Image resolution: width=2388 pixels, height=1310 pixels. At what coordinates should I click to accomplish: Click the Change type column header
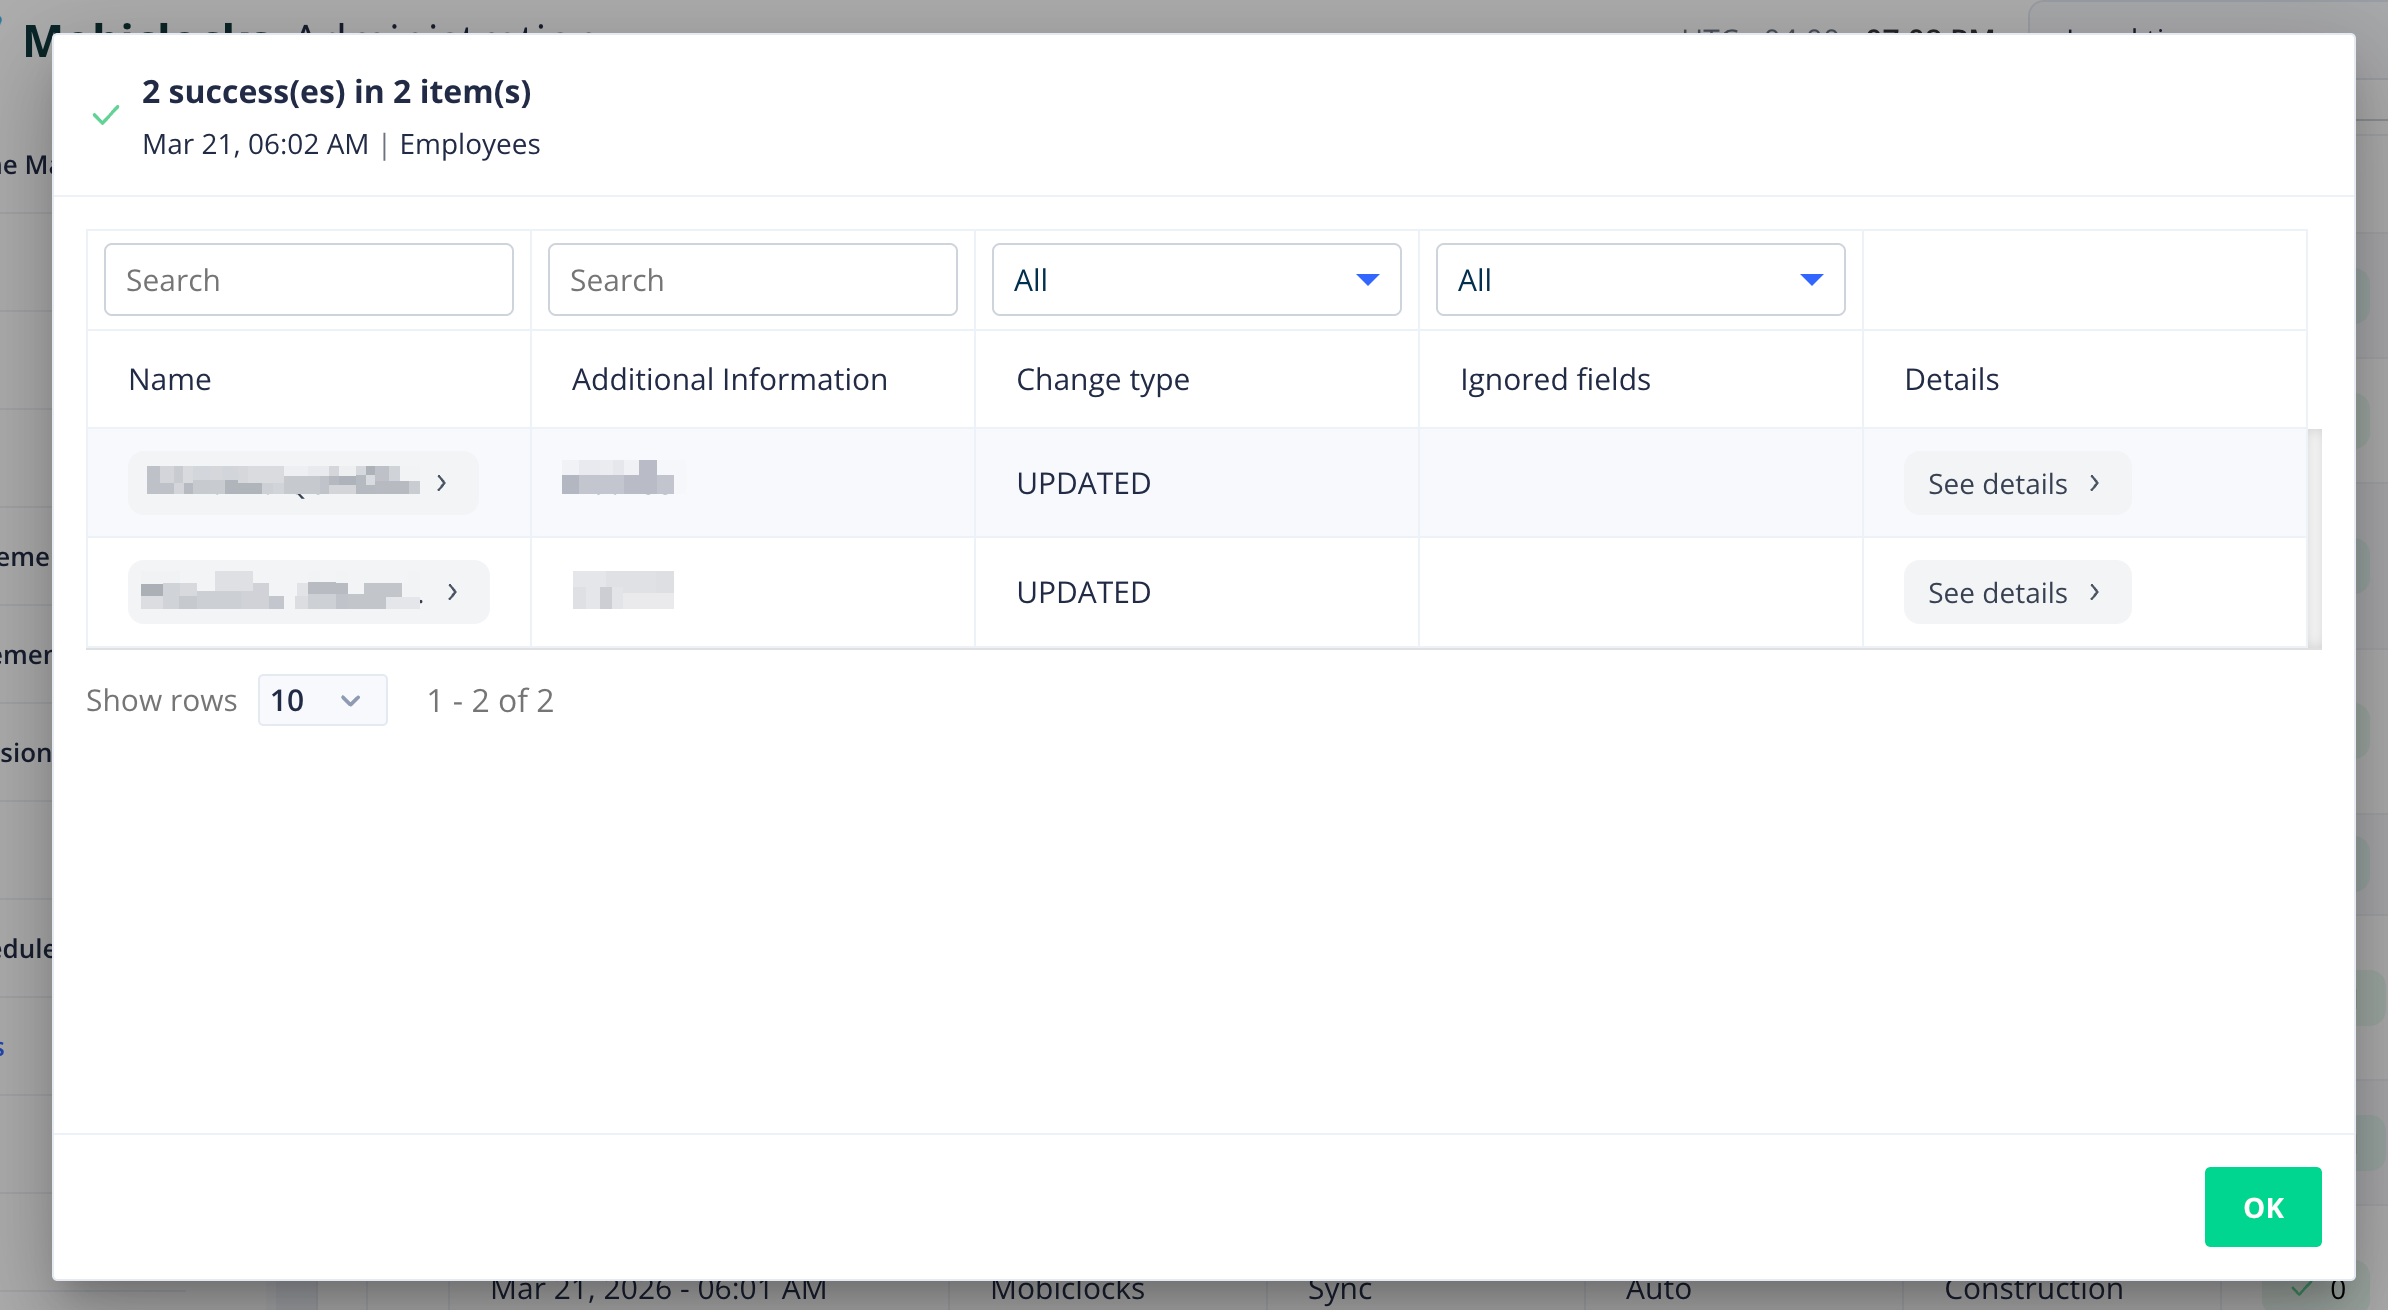1102,379
